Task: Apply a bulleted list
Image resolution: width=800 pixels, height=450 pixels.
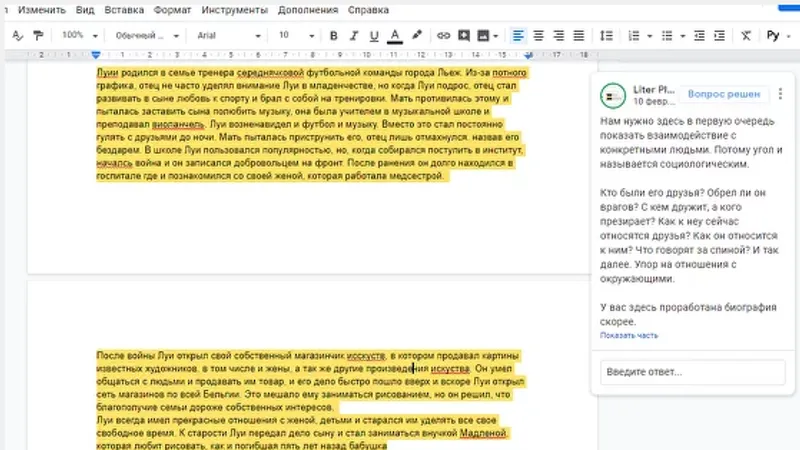Action: 667,36
